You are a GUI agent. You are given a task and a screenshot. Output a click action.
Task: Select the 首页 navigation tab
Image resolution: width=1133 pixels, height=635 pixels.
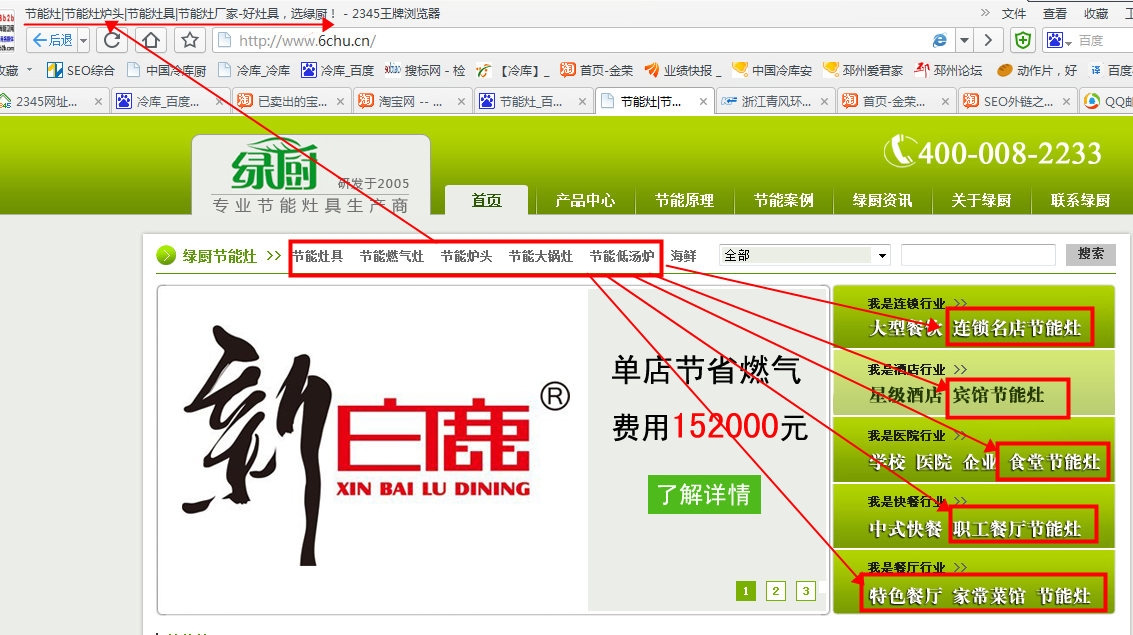486,200
